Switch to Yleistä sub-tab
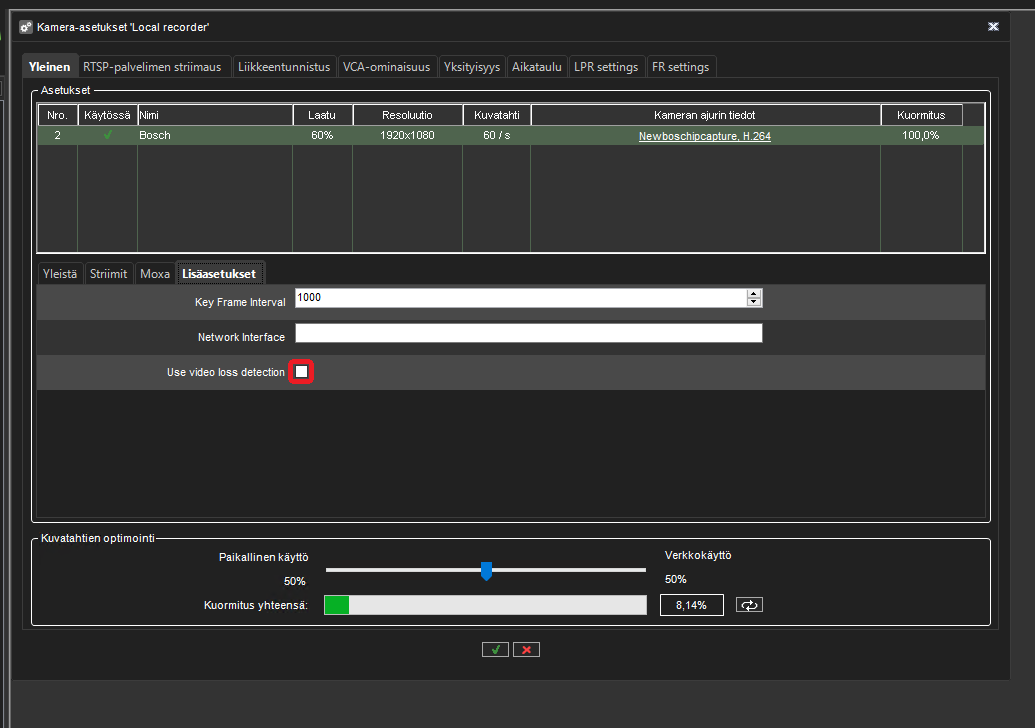 click(x=60, y=273)
